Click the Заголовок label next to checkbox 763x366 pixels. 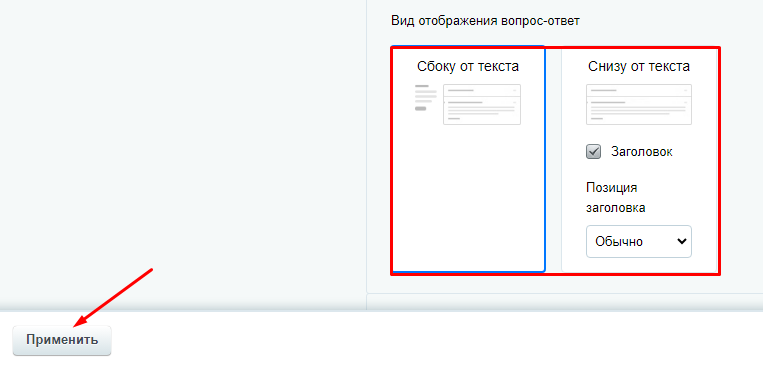pos(642,152)
